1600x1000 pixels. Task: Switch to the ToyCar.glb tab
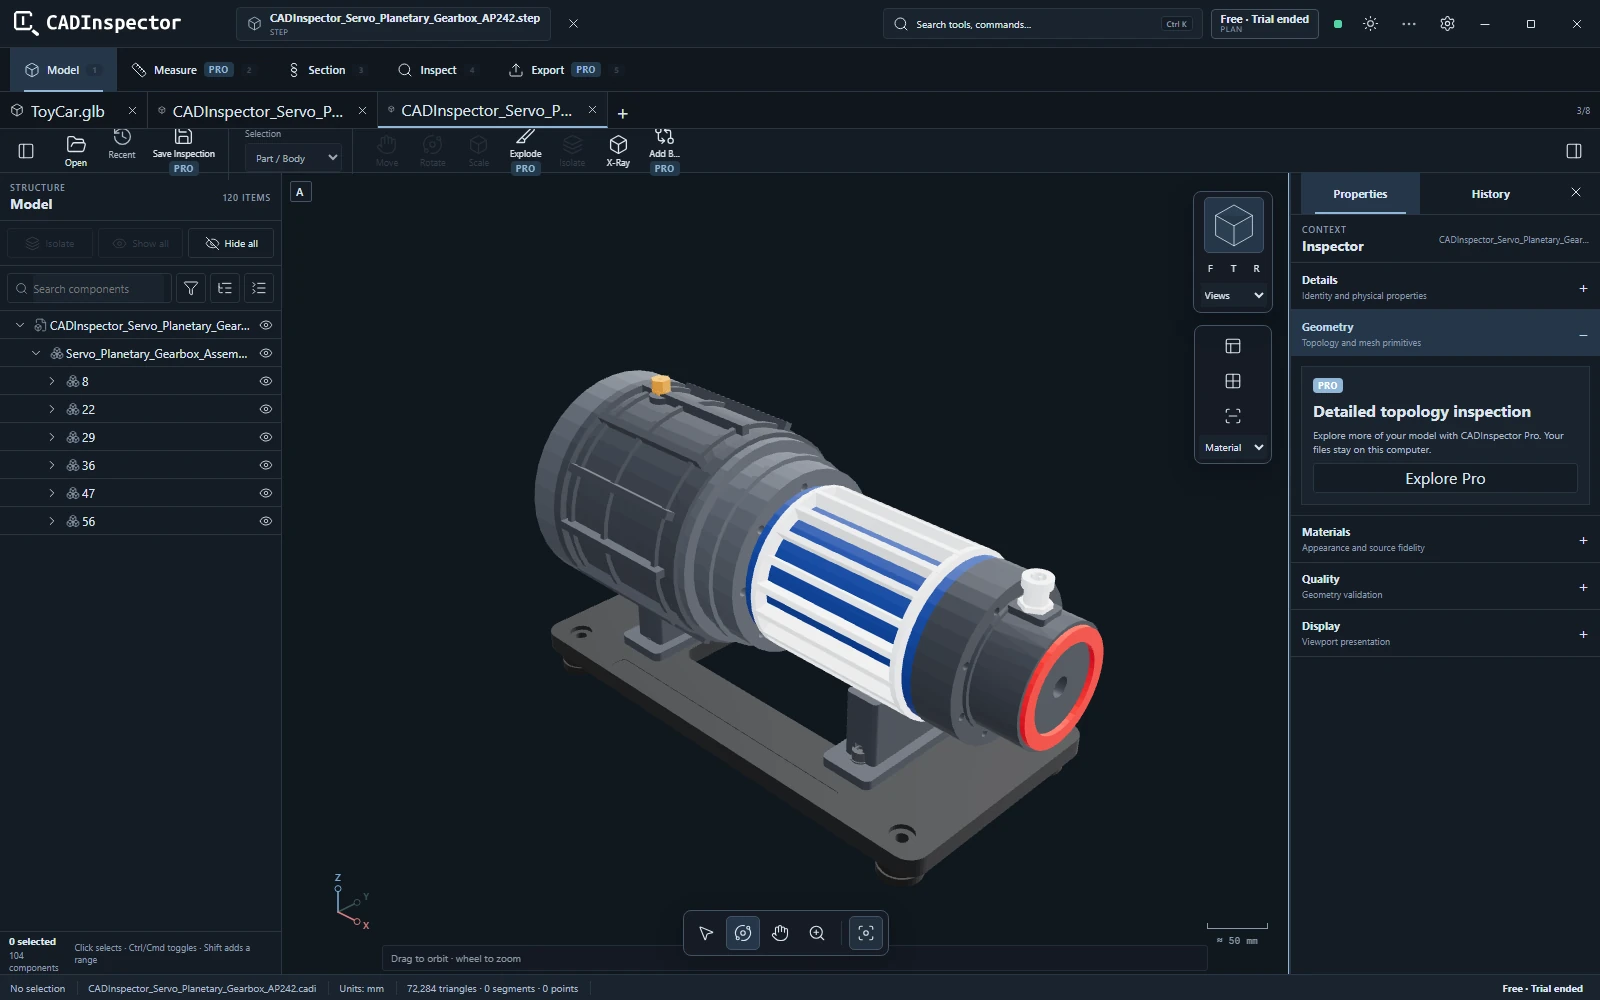[x=67, y=111]
